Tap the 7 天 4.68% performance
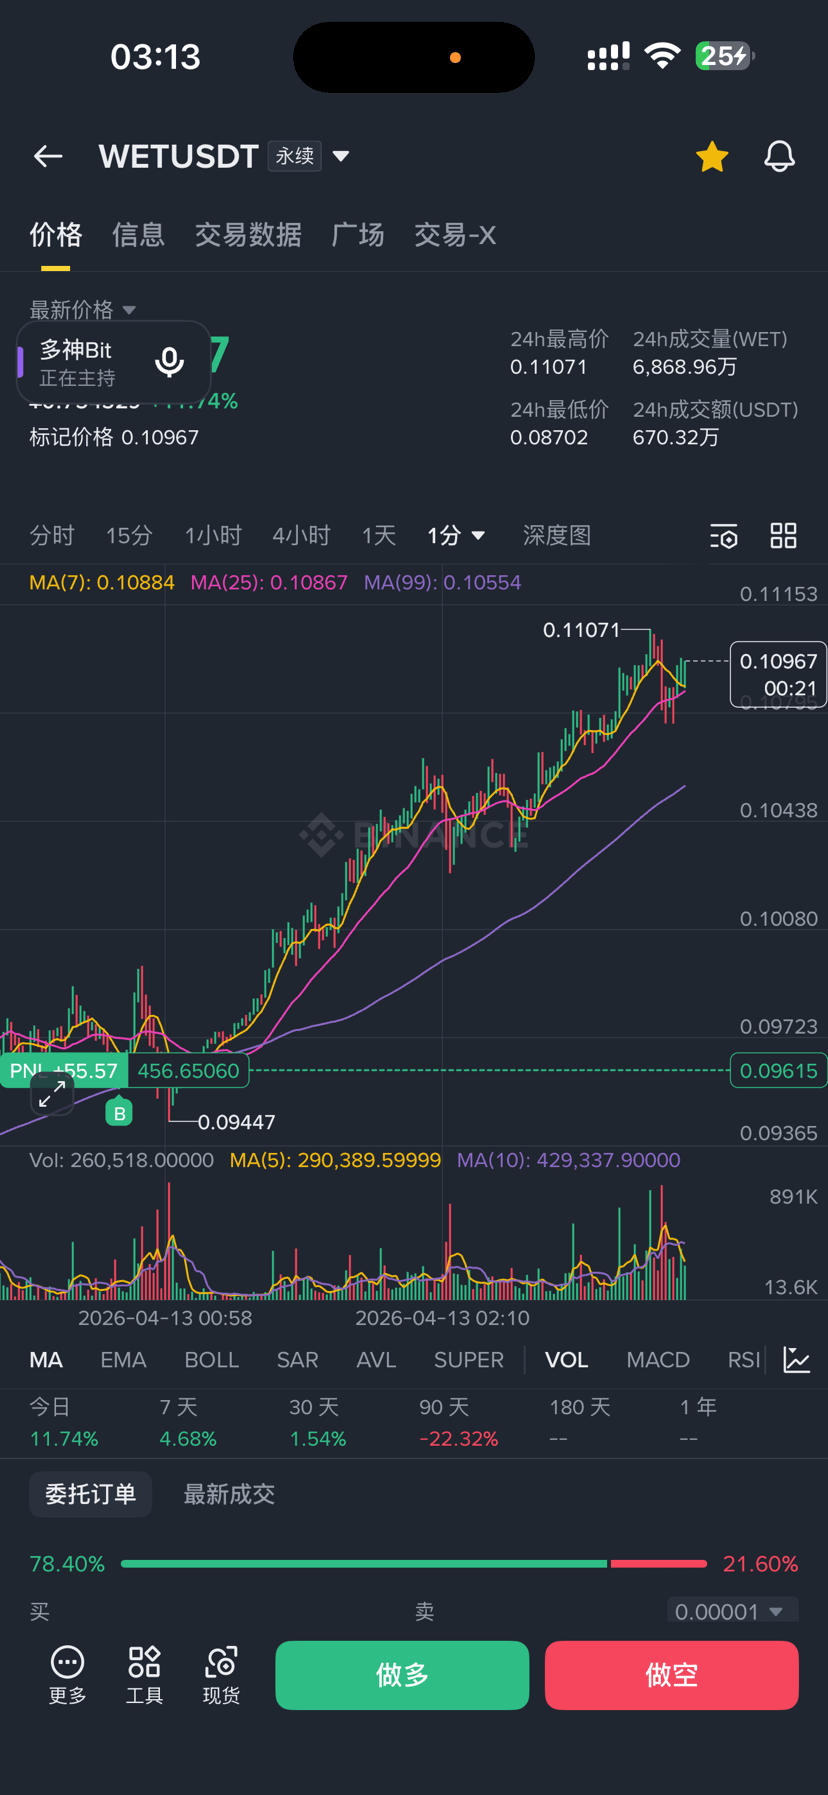The height and width of the screenshot is (1795, 828). pos(188,1423)
